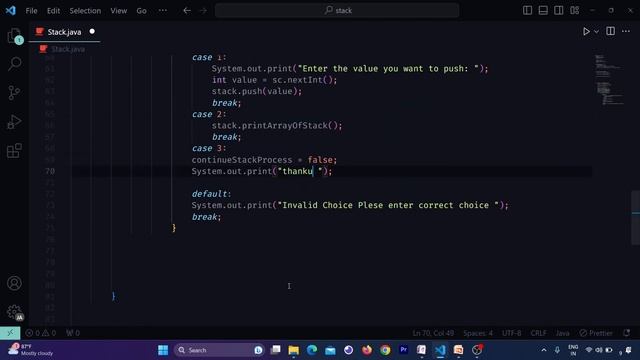Toggle the primary side bar layout
The height and width of the screenshot is (360, 640).
click(x=527, y=10)
